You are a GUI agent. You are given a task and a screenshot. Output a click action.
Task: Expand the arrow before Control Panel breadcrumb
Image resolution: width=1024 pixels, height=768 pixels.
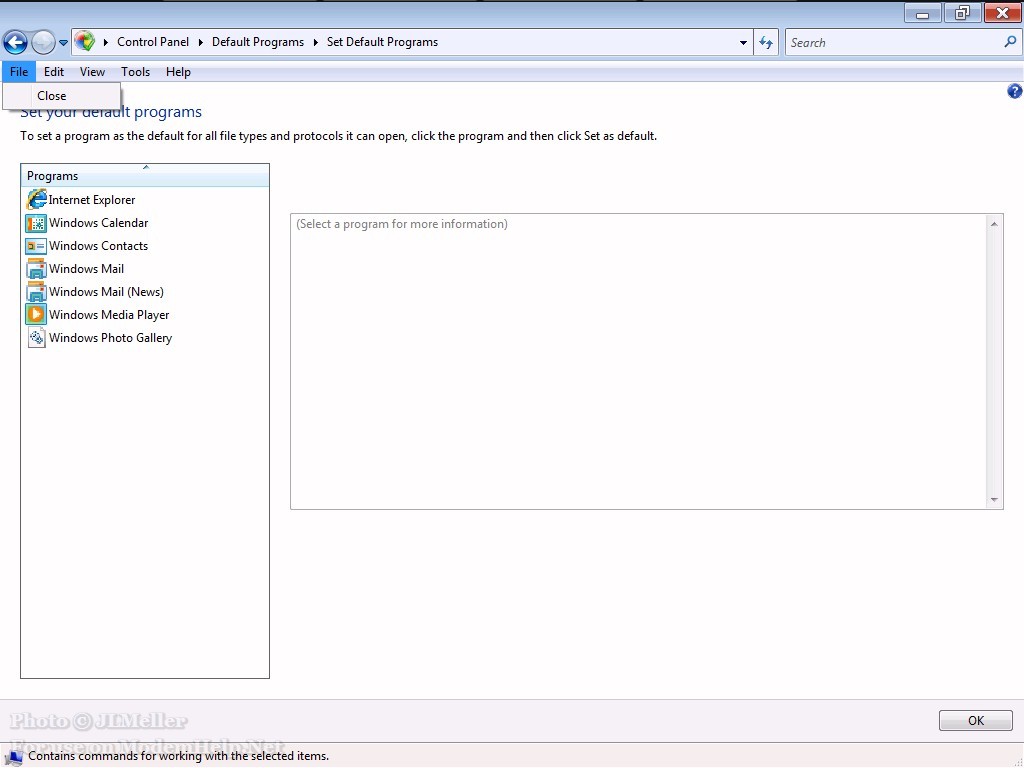(x=106, y=42)
